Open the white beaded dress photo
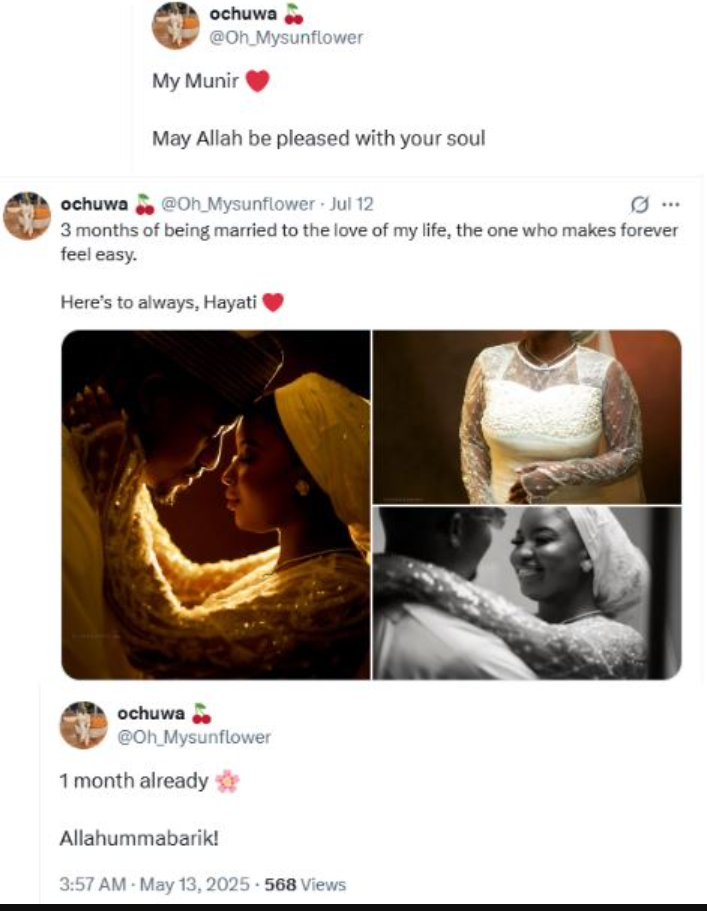The width and height of the screenshot is (707, 911). click(527, 416)
